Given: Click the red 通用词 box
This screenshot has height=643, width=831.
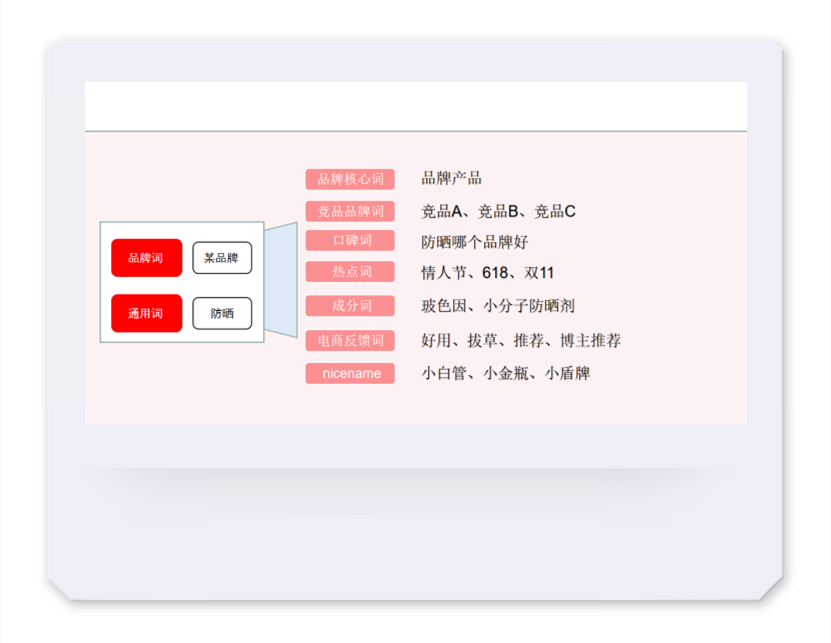Looking at the screenshot, I should pos(146,313).
